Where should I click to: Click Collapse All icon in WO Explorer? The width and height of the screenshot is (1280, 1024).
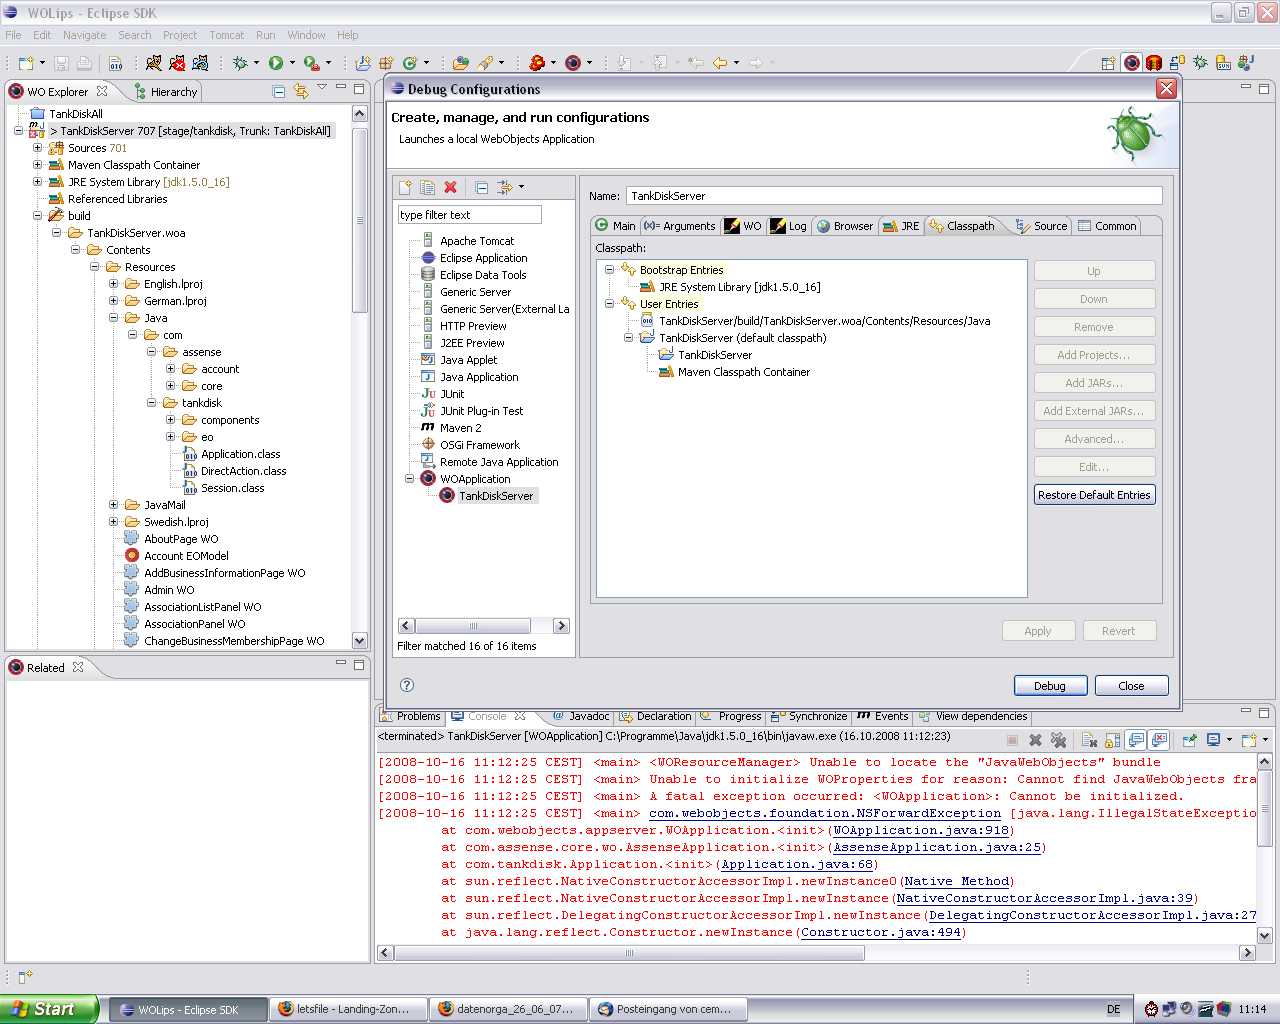(279, 91)
